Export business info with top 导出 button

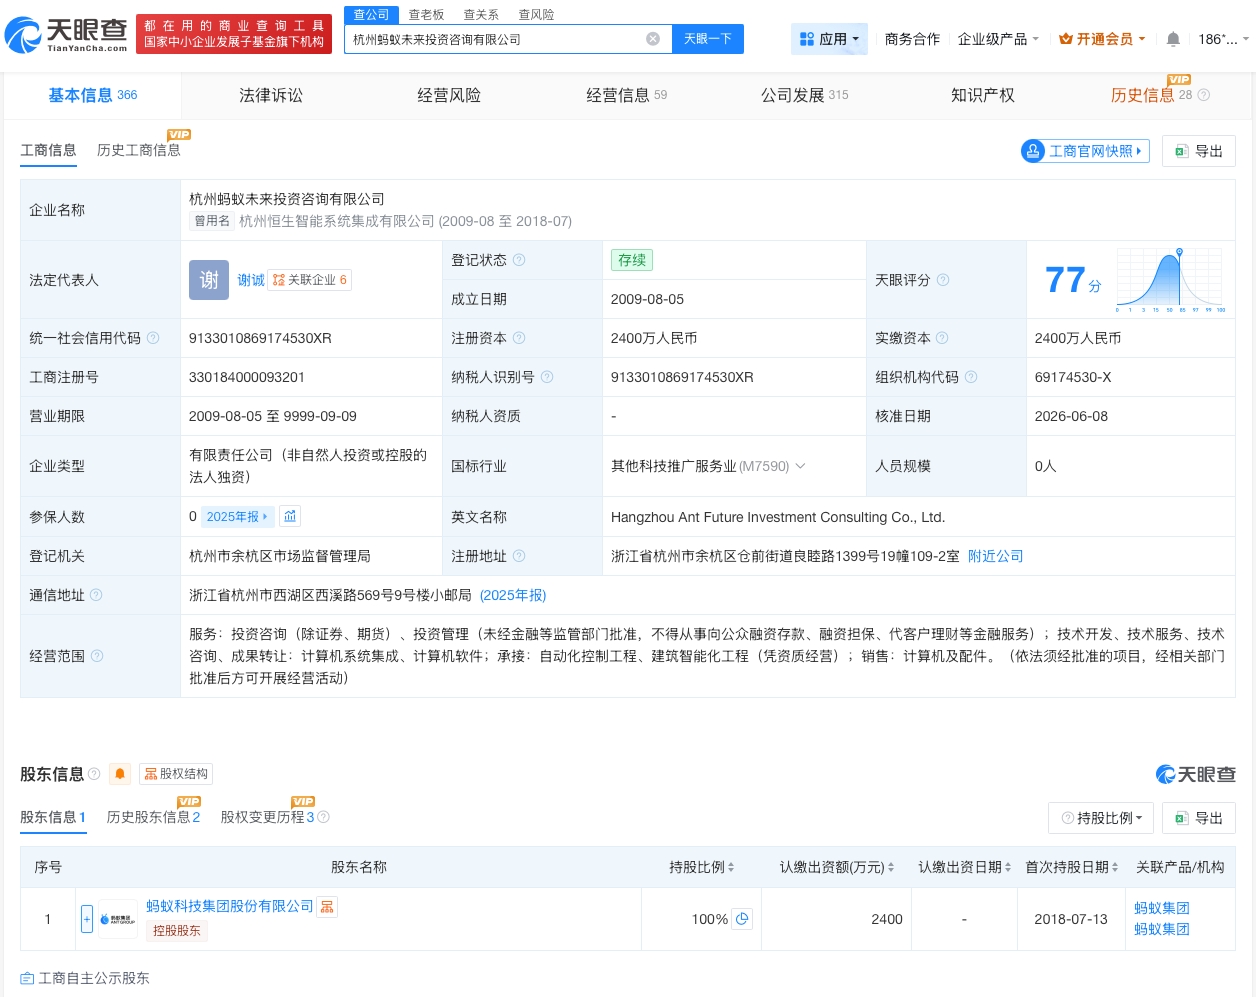1199,151
